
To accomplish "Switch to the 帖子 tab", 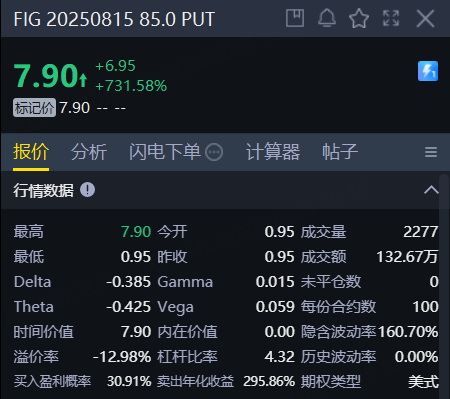I will pos(340,152).
